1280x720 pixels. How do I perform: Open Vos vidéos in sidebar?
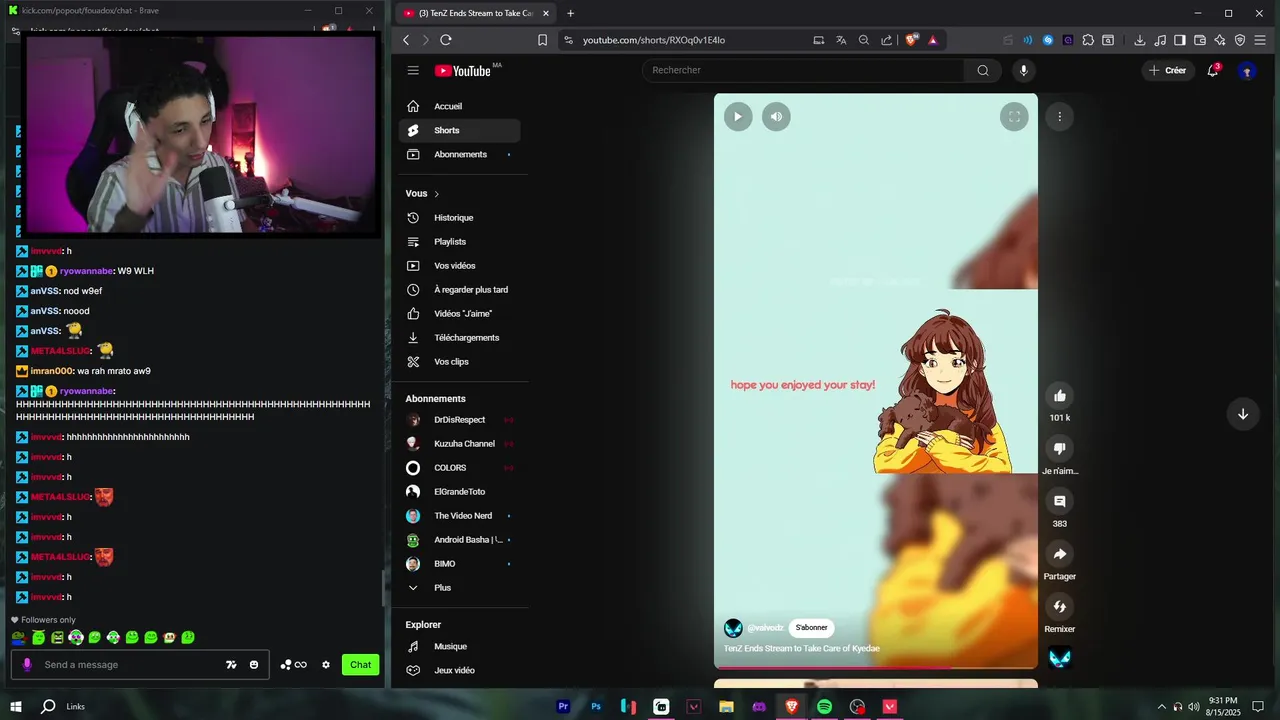[x=459, y=266]
